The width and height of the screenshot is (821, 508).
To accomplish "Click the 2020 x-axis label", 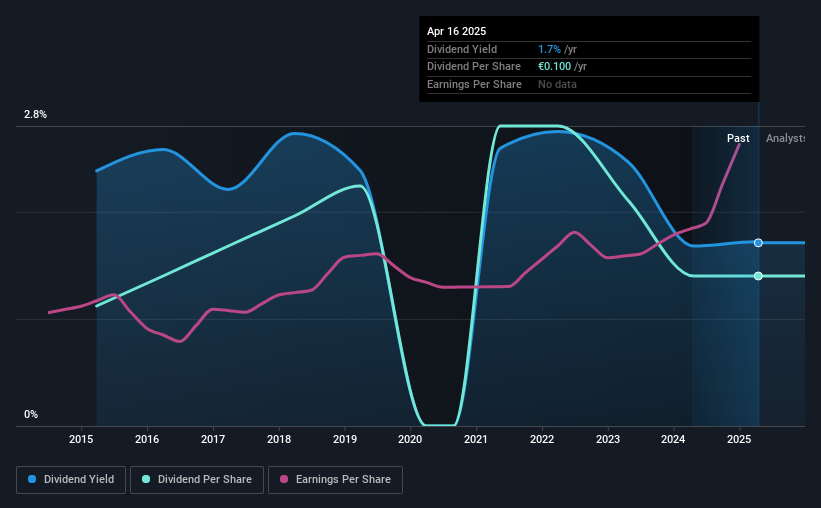I will (x=410, y=439).
